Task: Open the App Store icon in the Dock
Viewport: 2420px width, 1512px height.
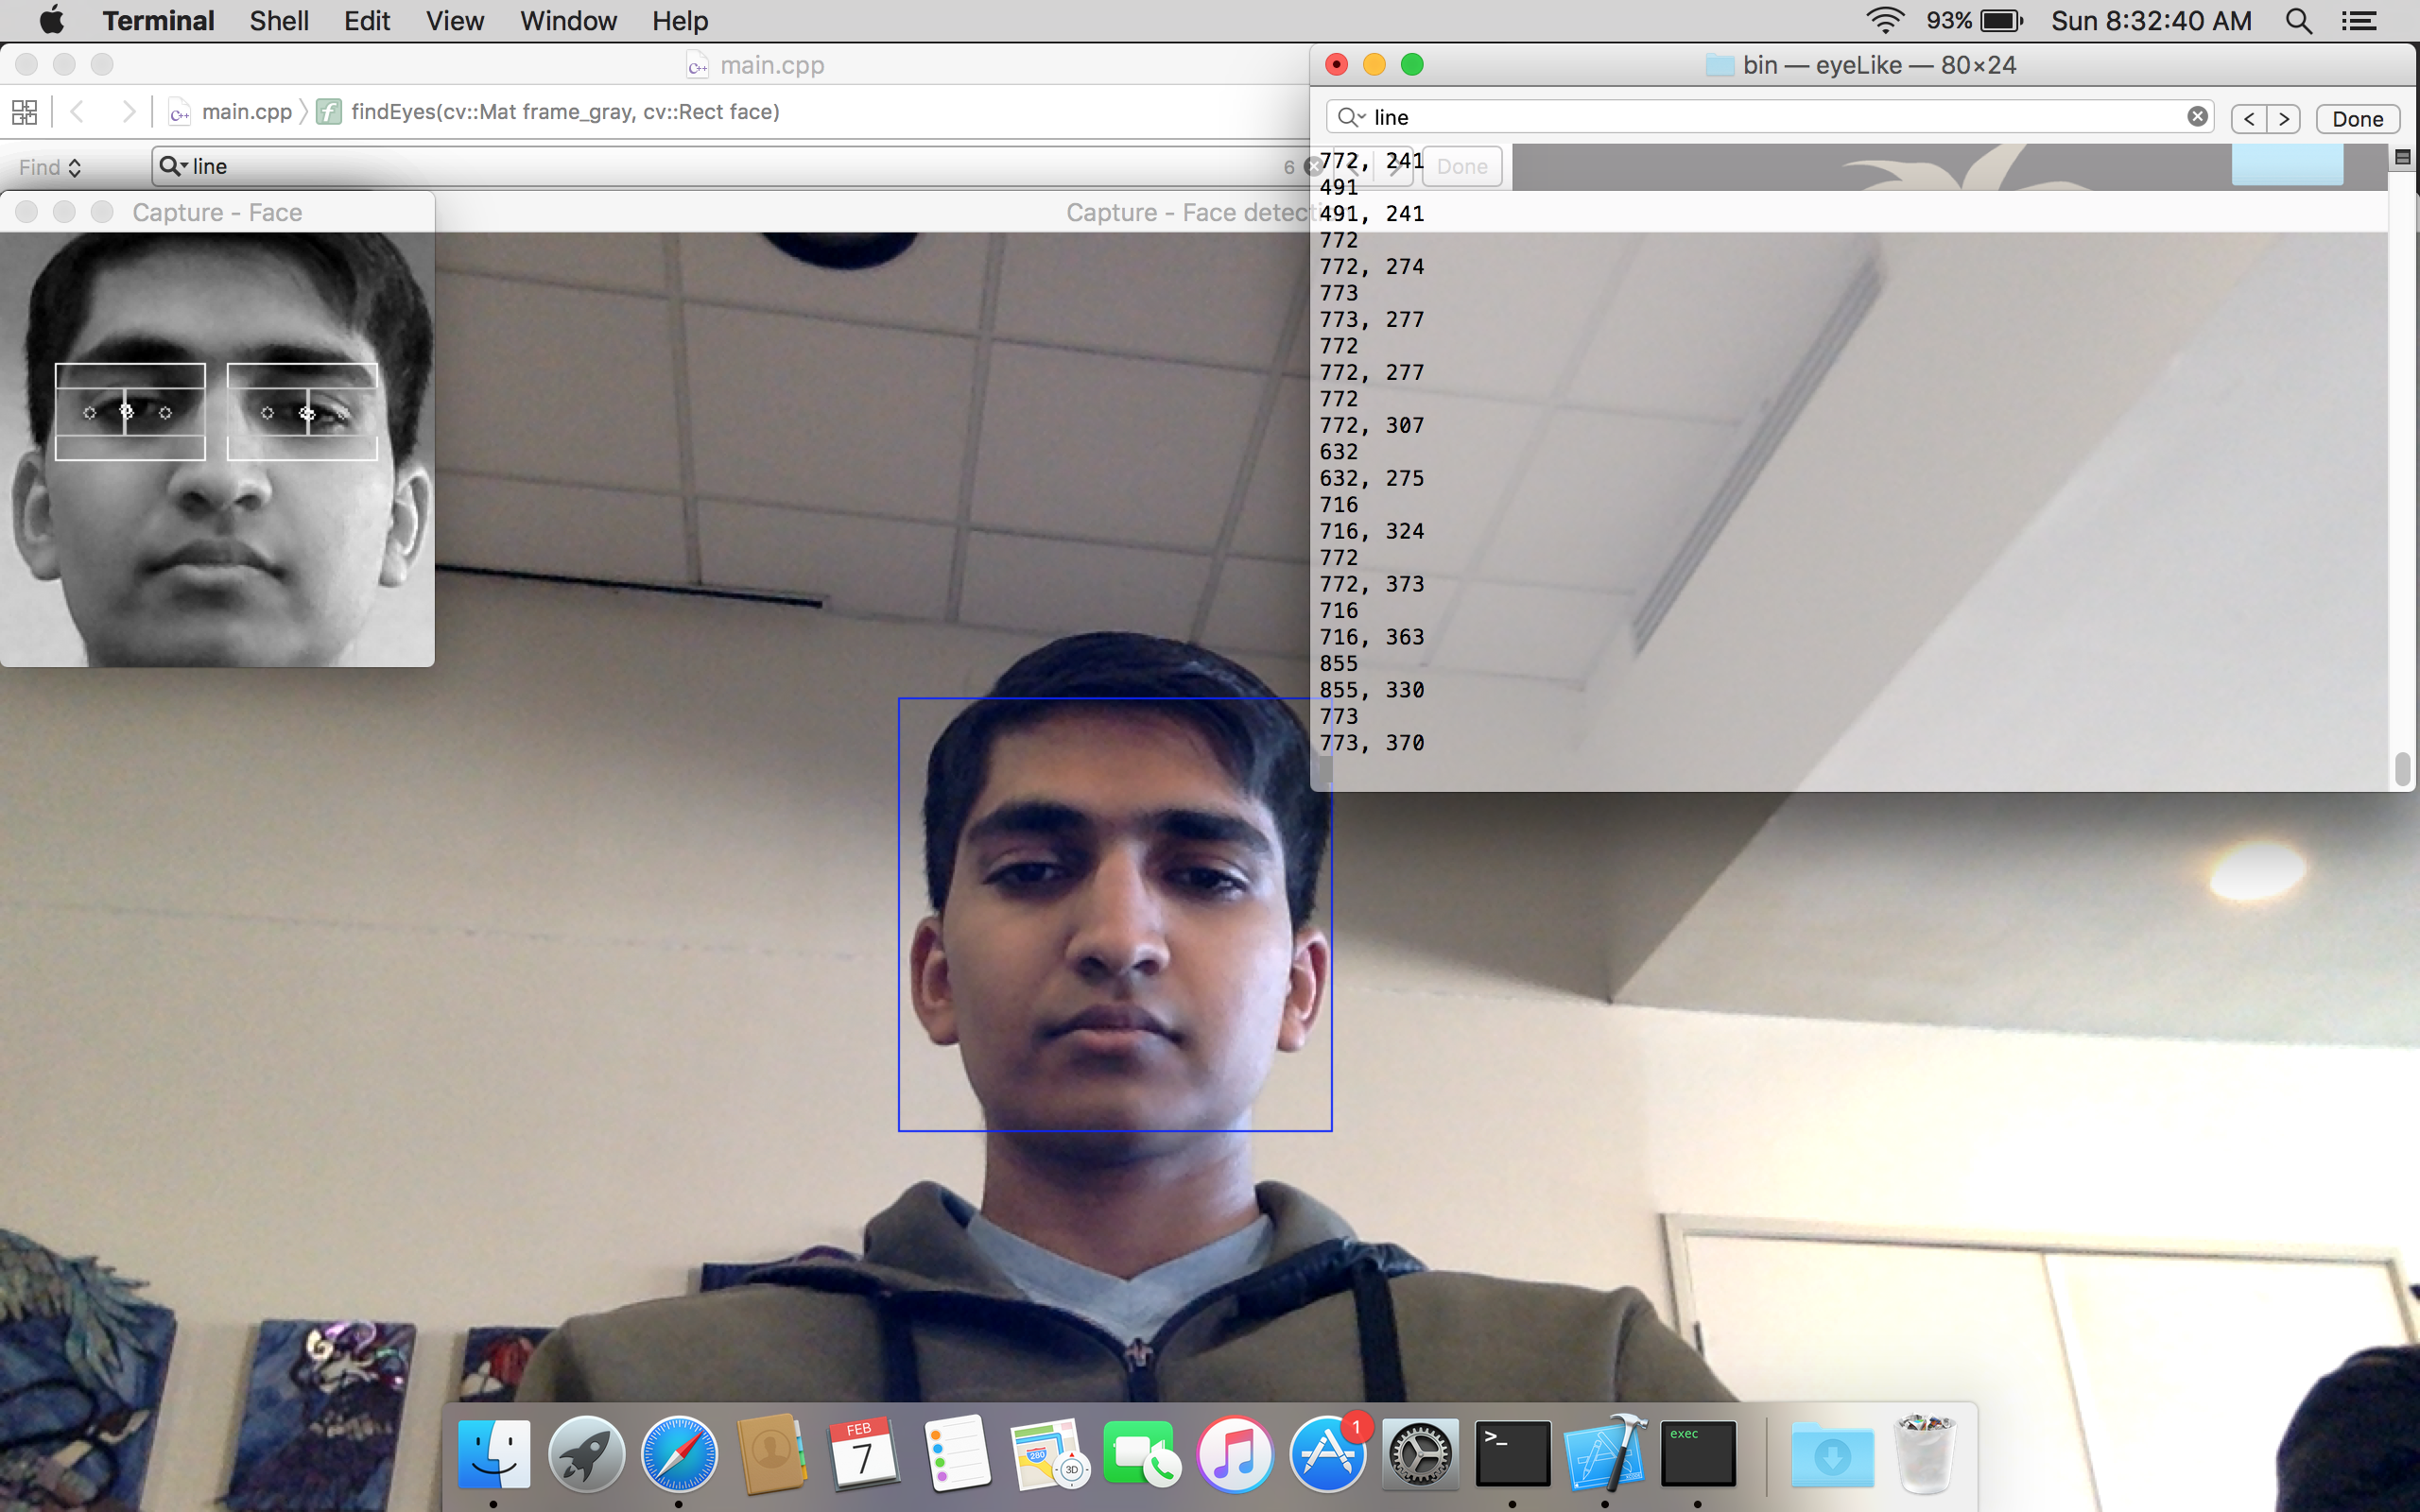Action: pos(1327,1454)
